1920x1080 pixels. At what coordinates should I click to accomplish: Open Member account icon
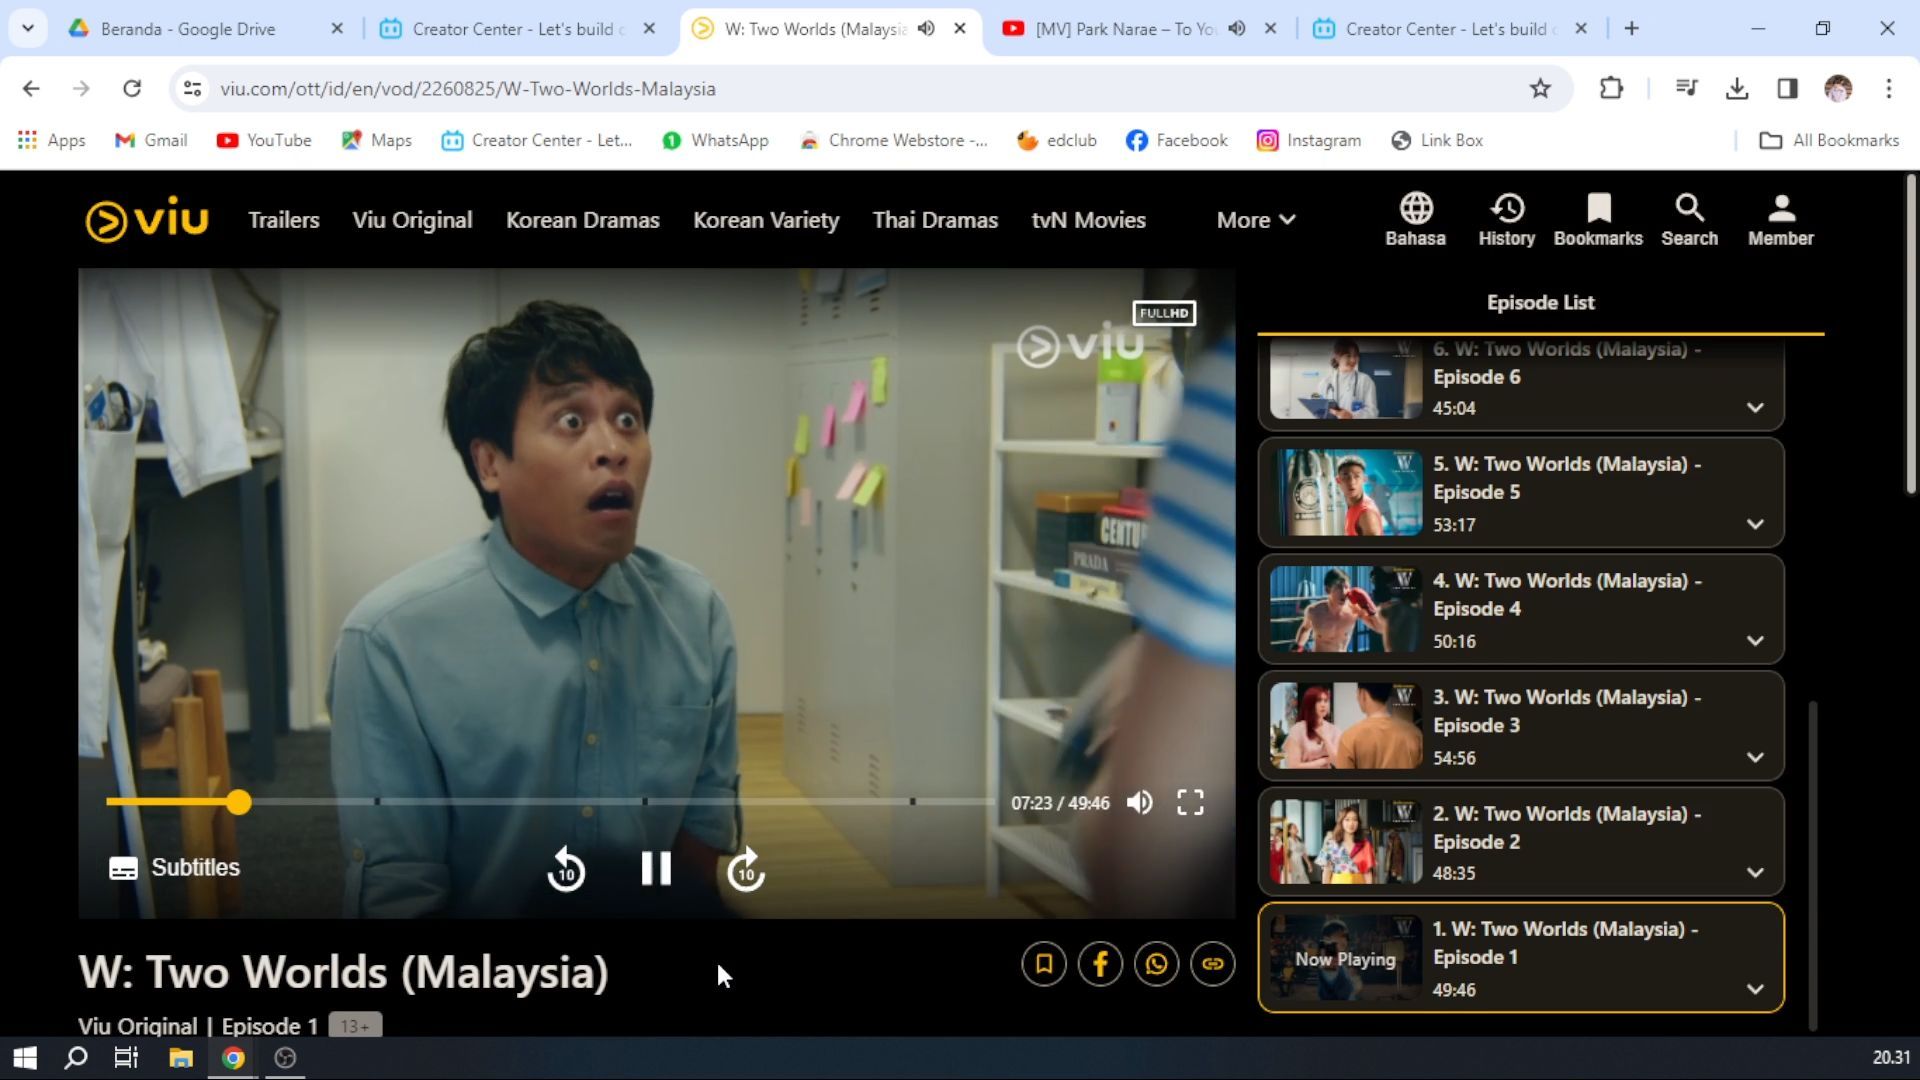1780,219
